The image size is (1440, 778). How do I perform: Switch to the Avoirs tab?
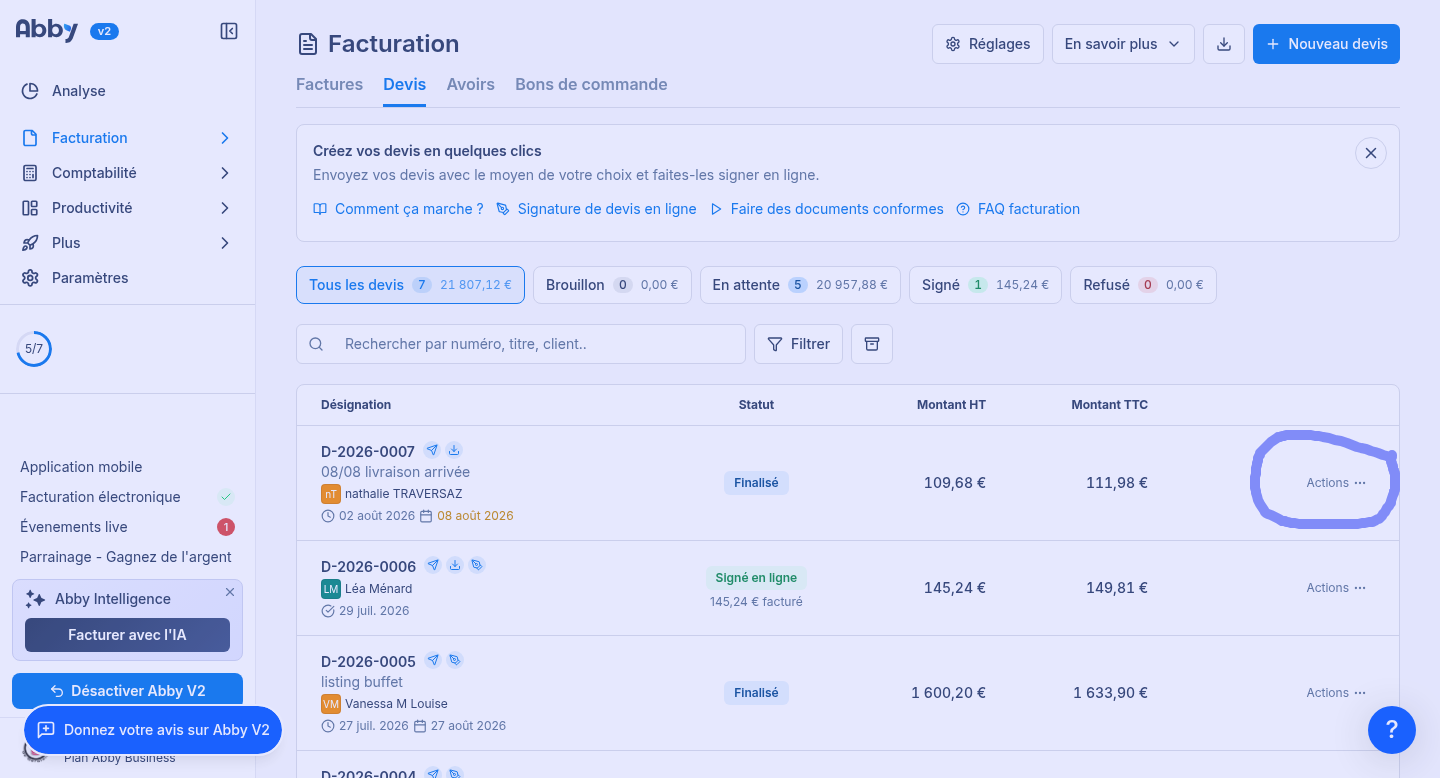click(x=471, y=84)
